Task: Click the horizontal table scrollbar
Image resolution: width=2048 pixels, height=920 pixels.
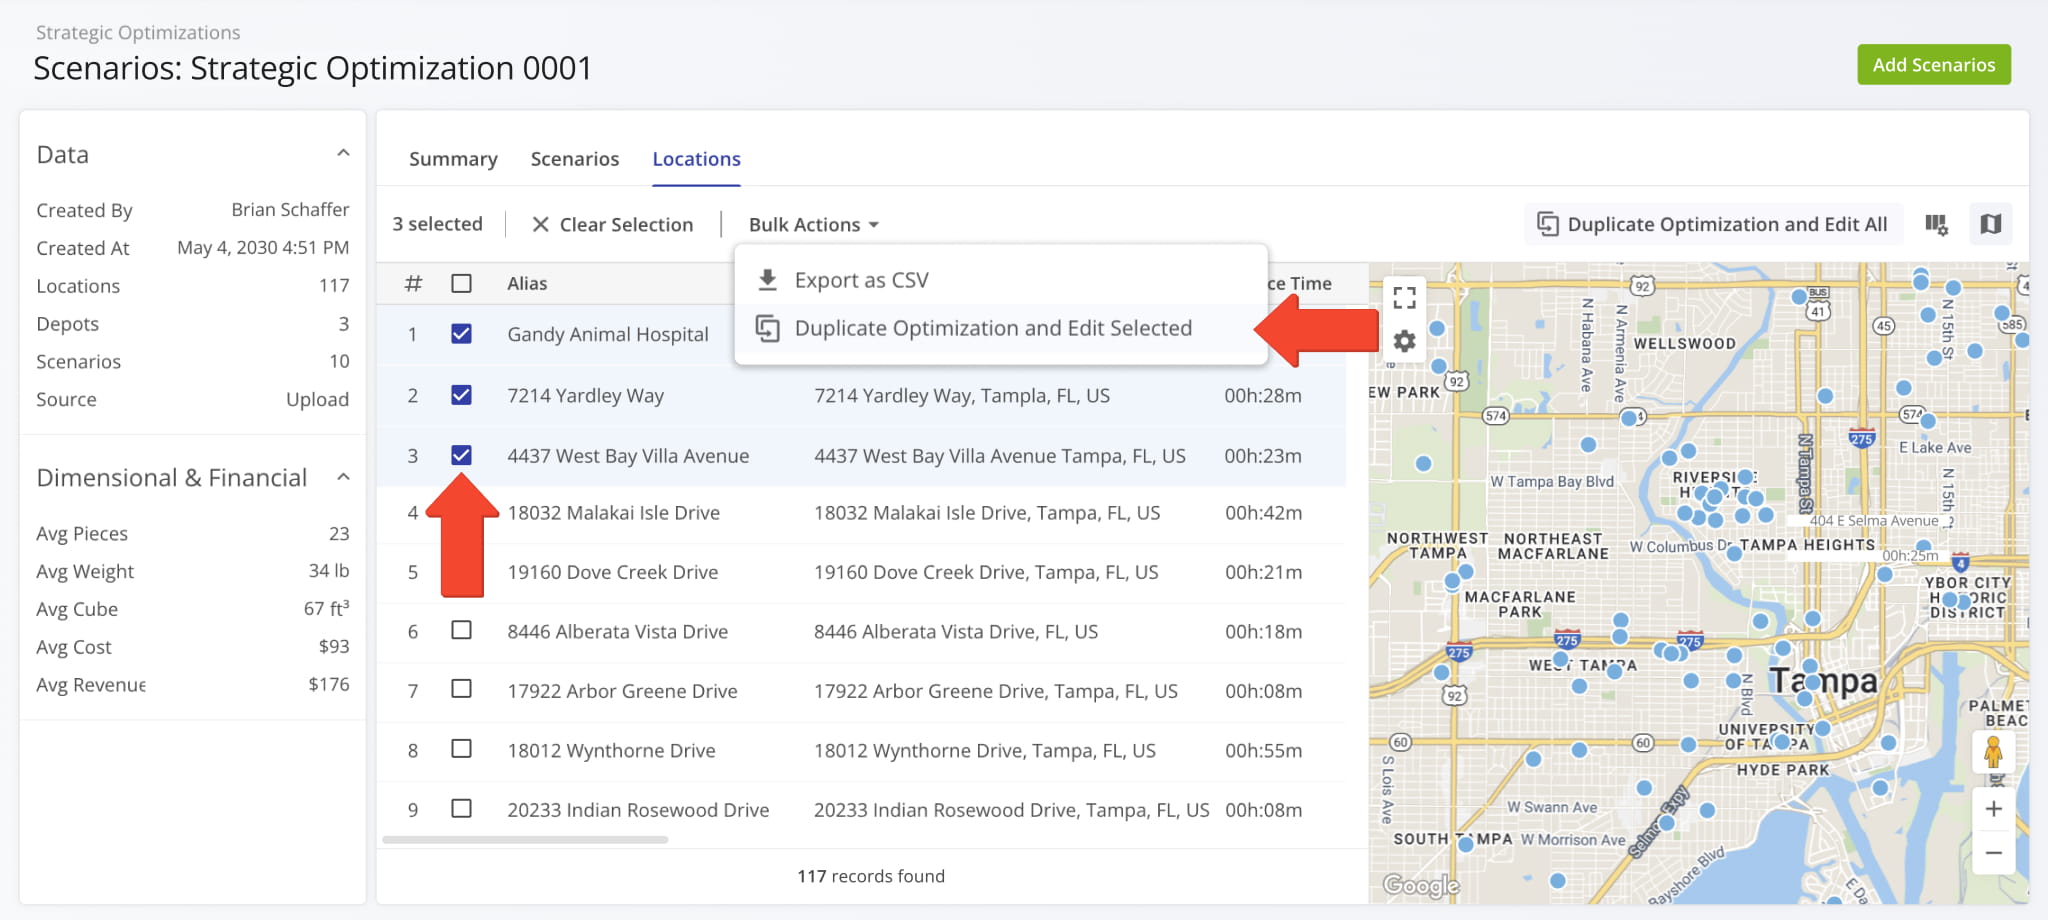Action: [x=525, y=840]
